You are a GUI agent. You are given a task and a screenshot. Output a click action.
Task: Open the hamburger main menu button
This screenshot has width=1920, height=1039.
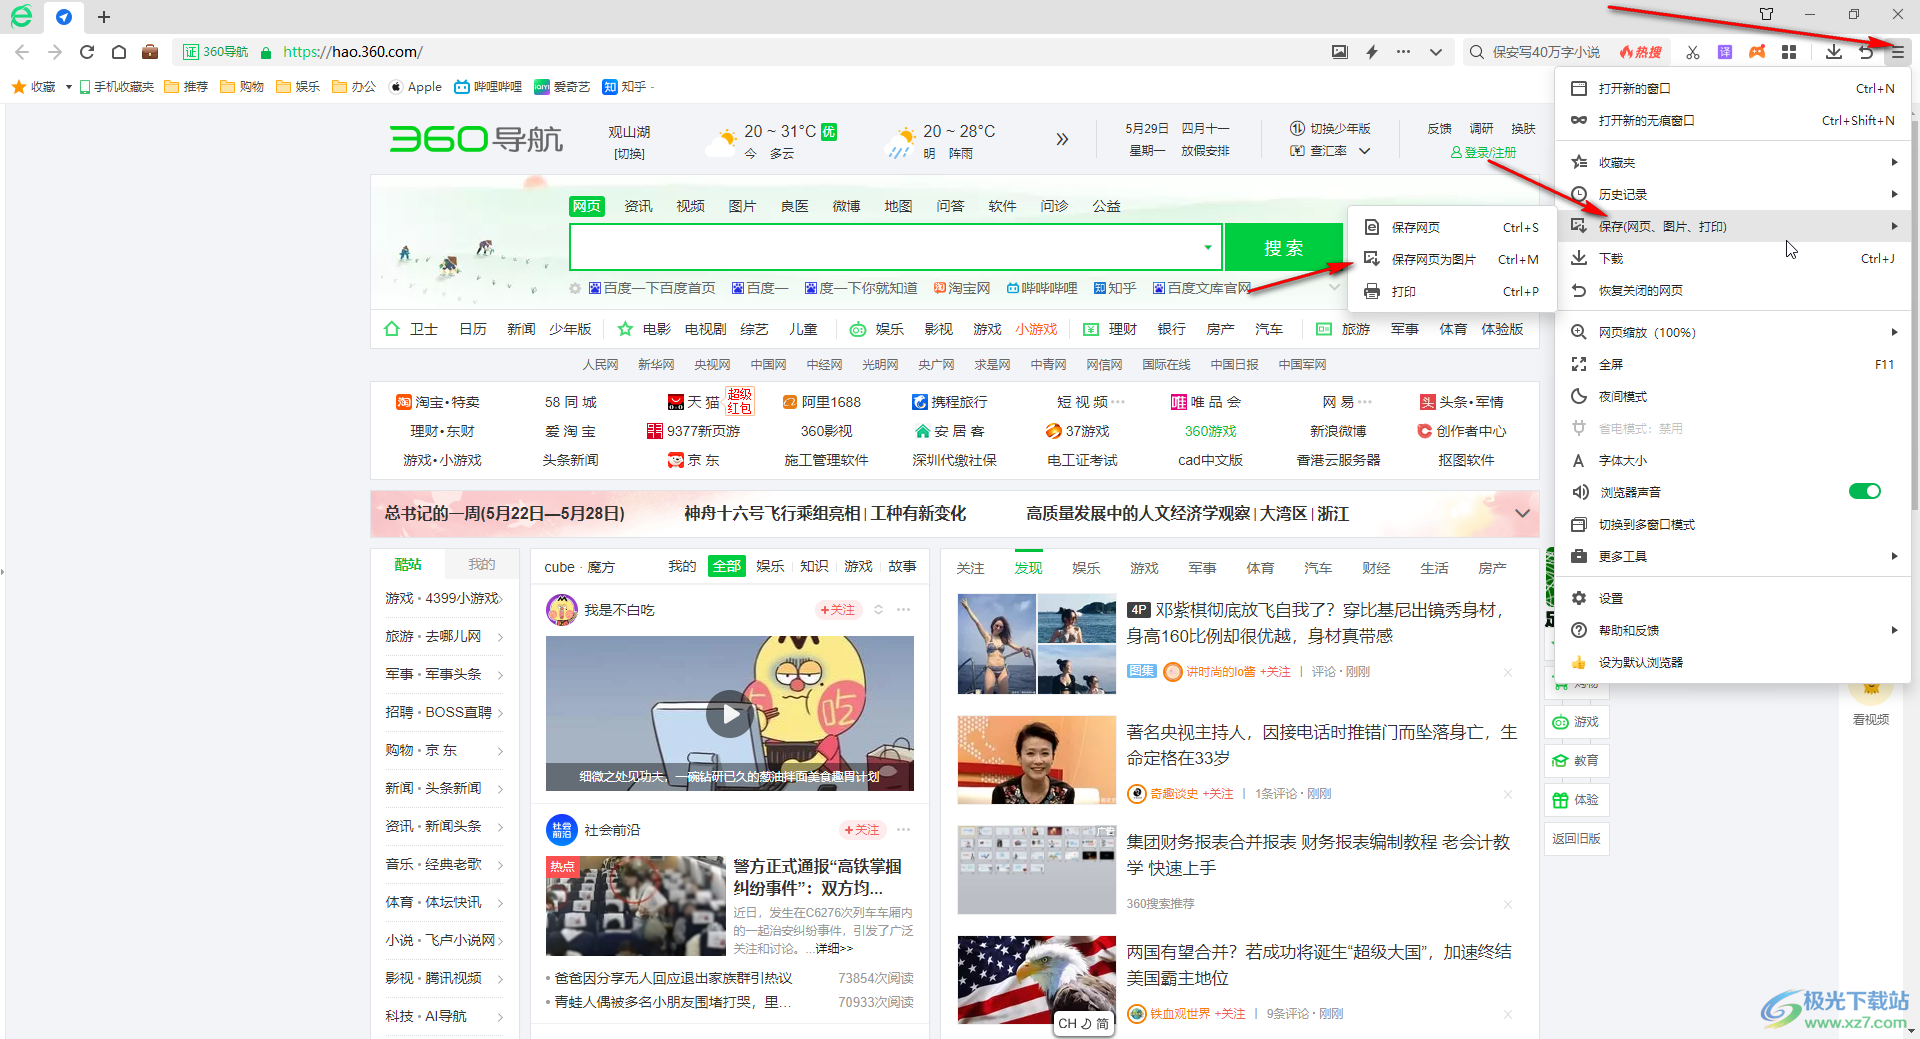pos(1897,52)
